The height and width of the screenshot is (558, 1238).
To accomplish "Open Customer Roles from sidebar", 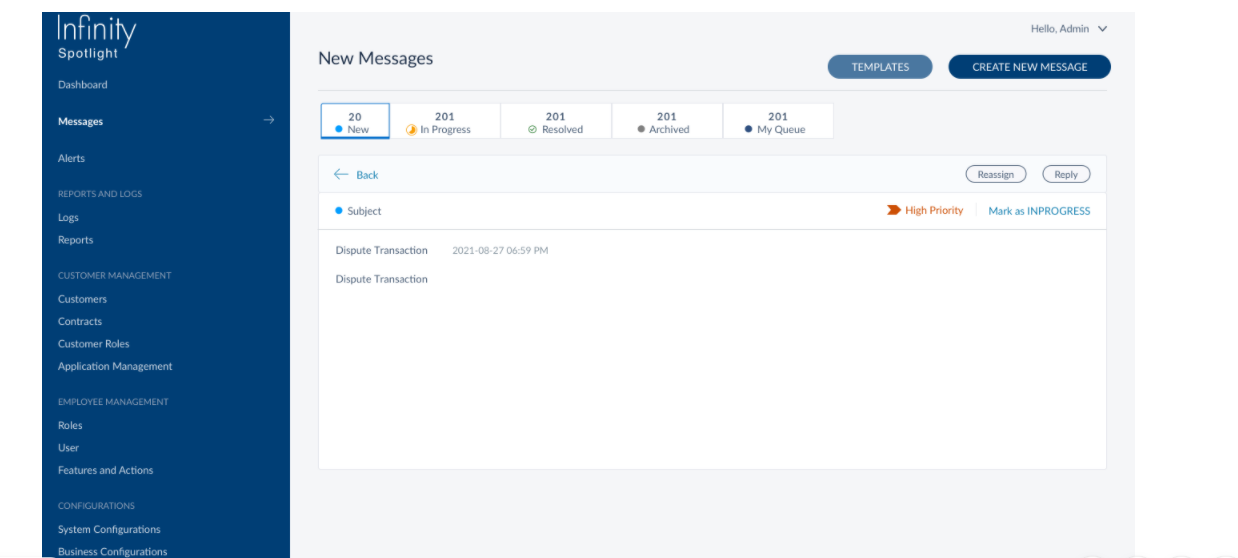I will pyautogui.click(x=94, y=344).
